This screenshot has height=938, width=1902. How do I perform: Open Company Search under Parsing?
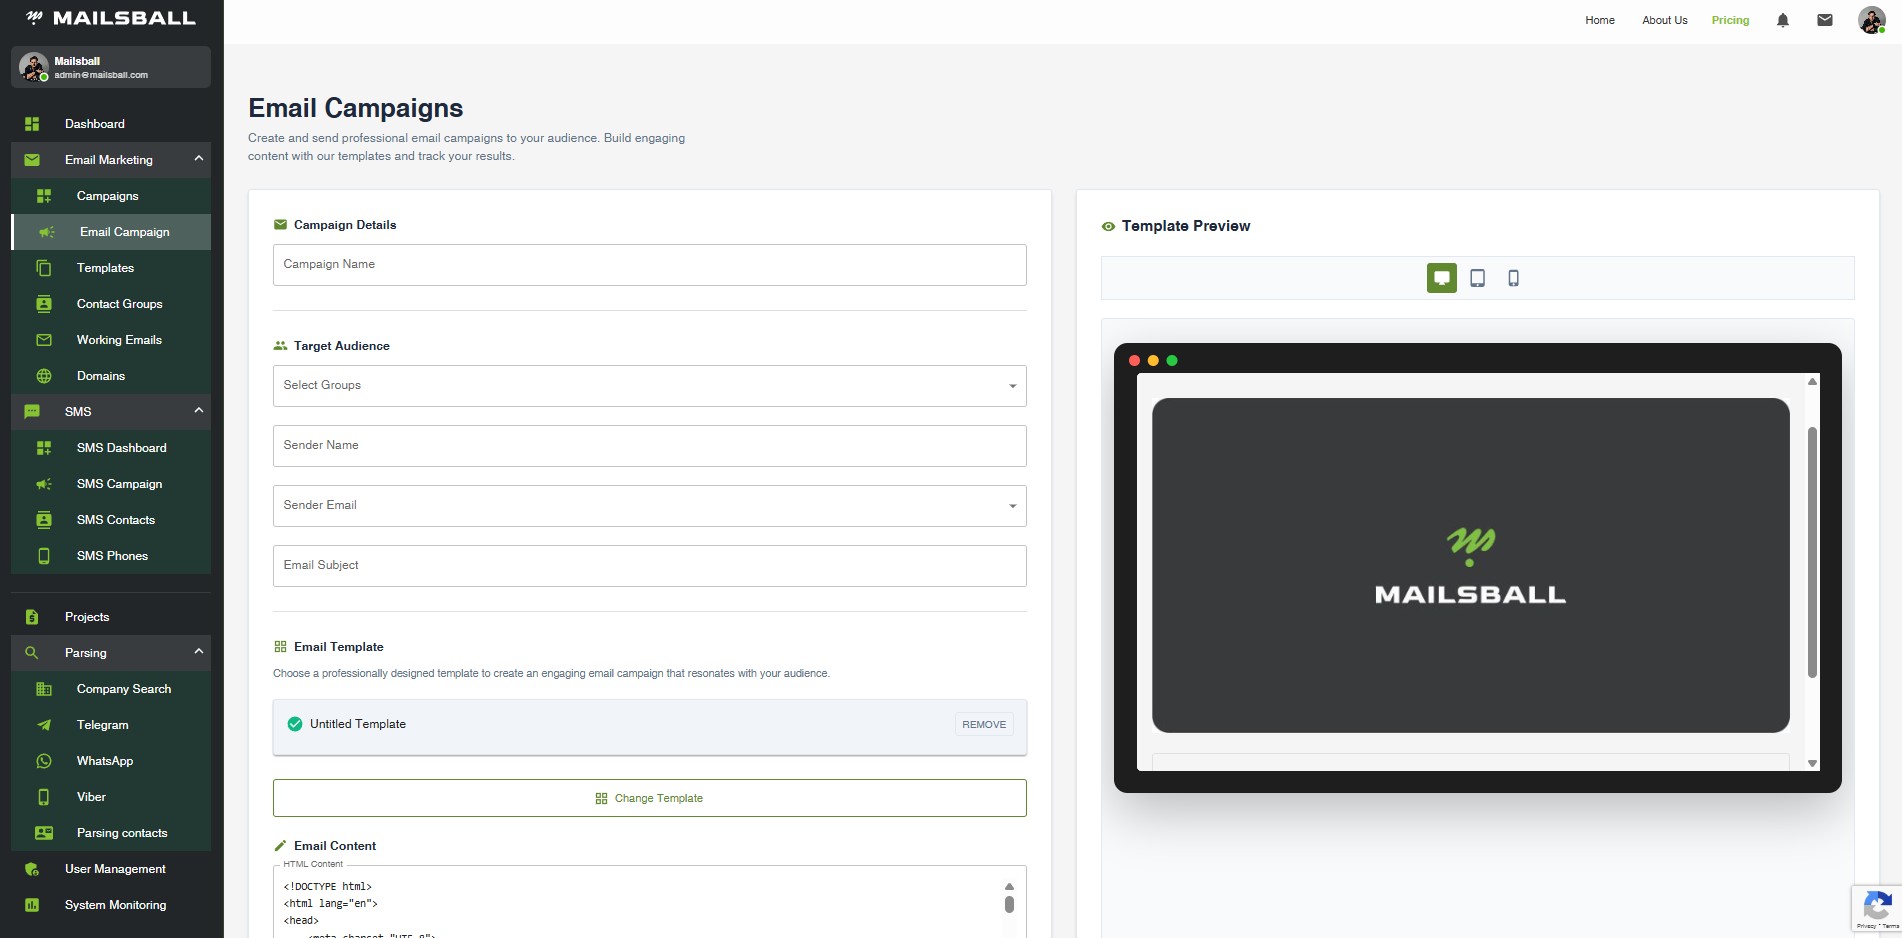pos(124,689)
